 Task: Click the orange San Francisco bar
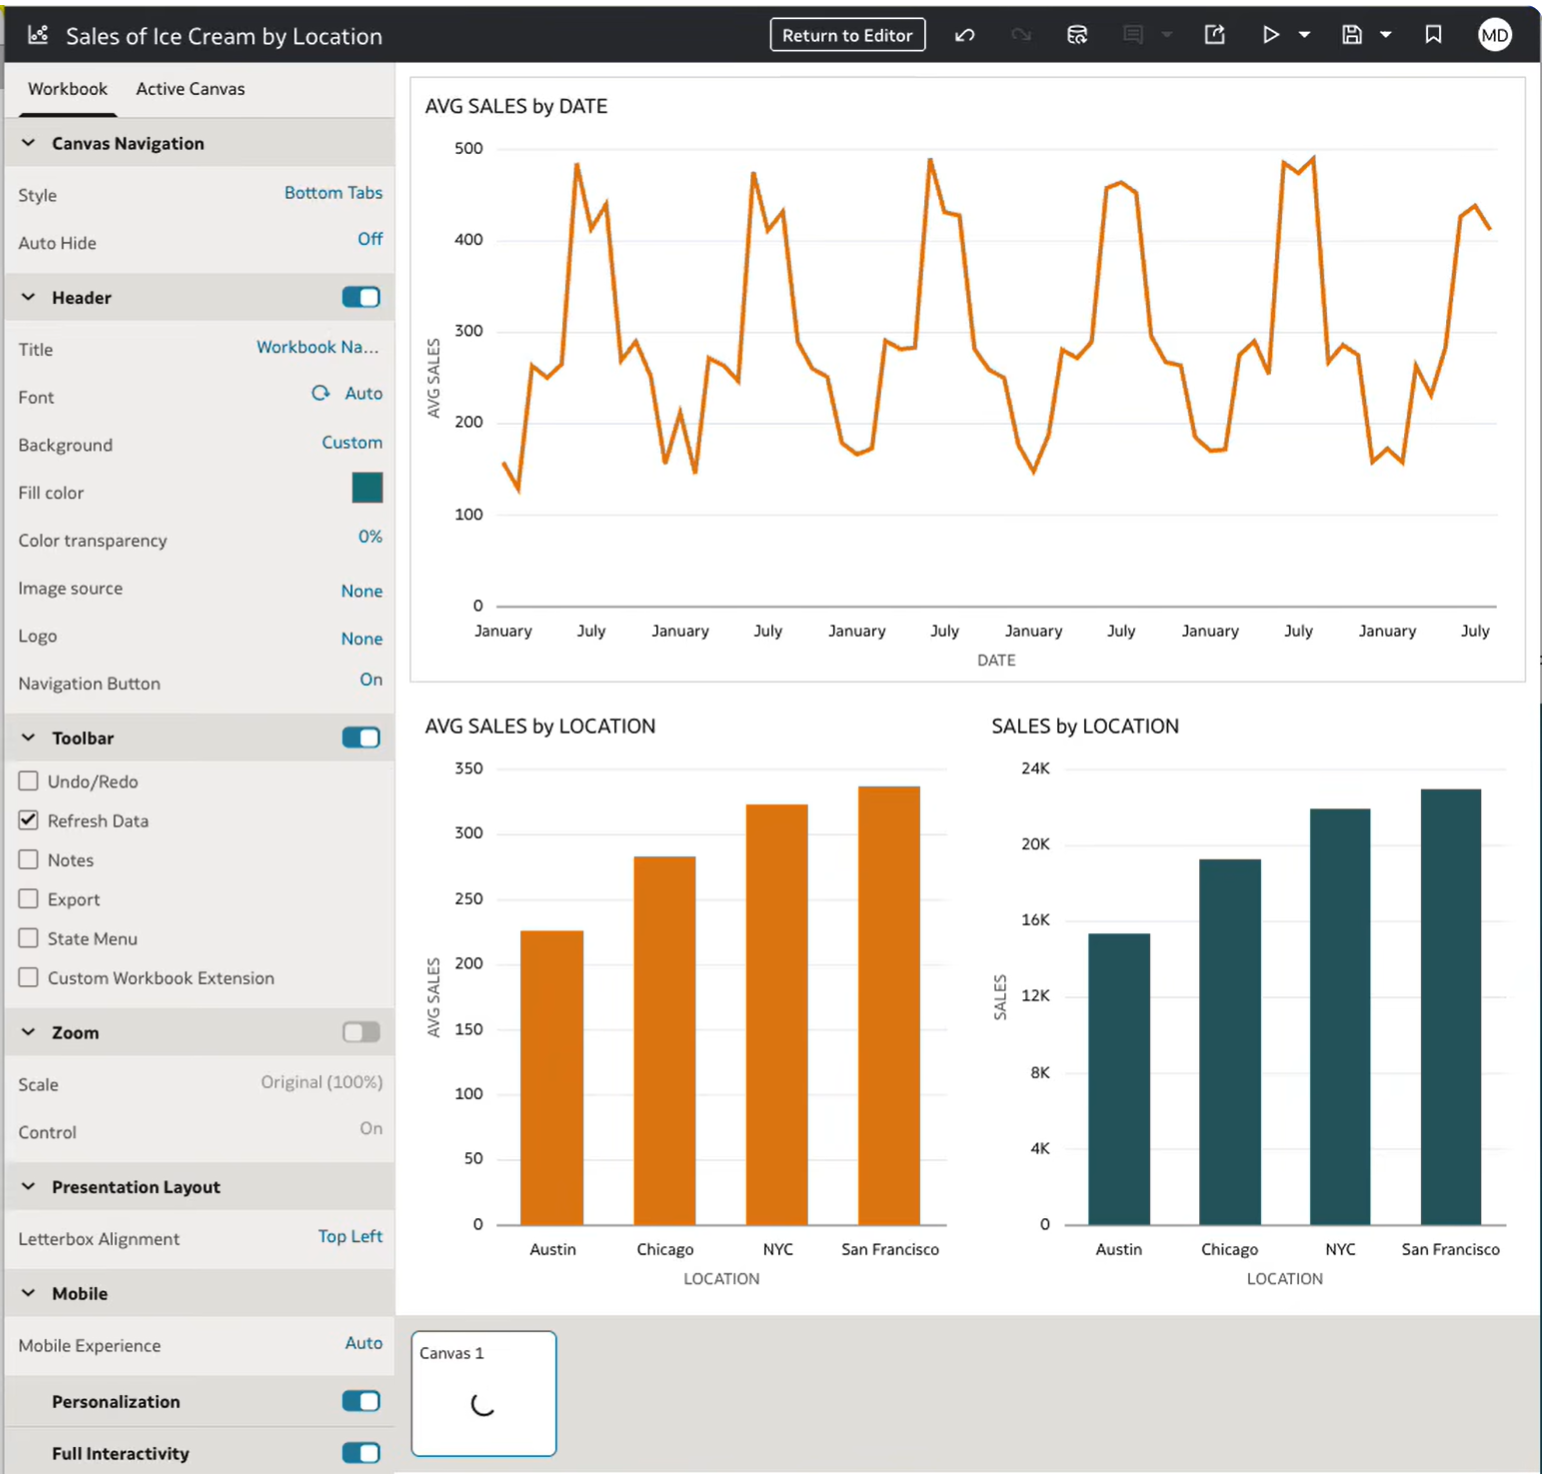pyautogui.click(x=889, y=1005)
